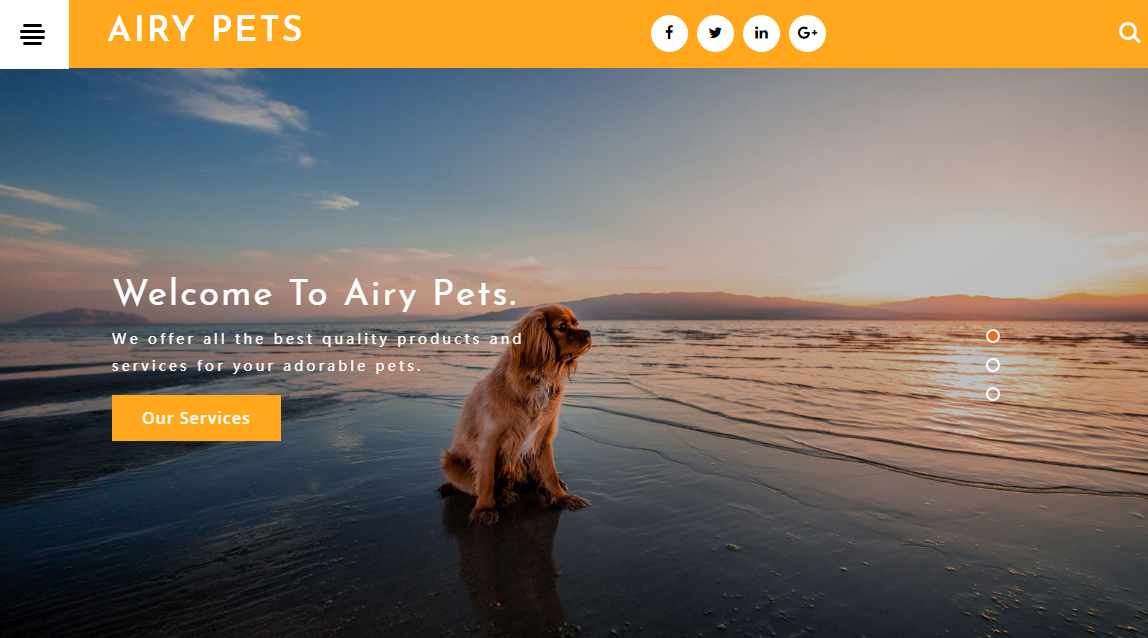Screen dimensions: 1148x638
Task: Click the small island on left horizon
Action: [x=82, y=316]
